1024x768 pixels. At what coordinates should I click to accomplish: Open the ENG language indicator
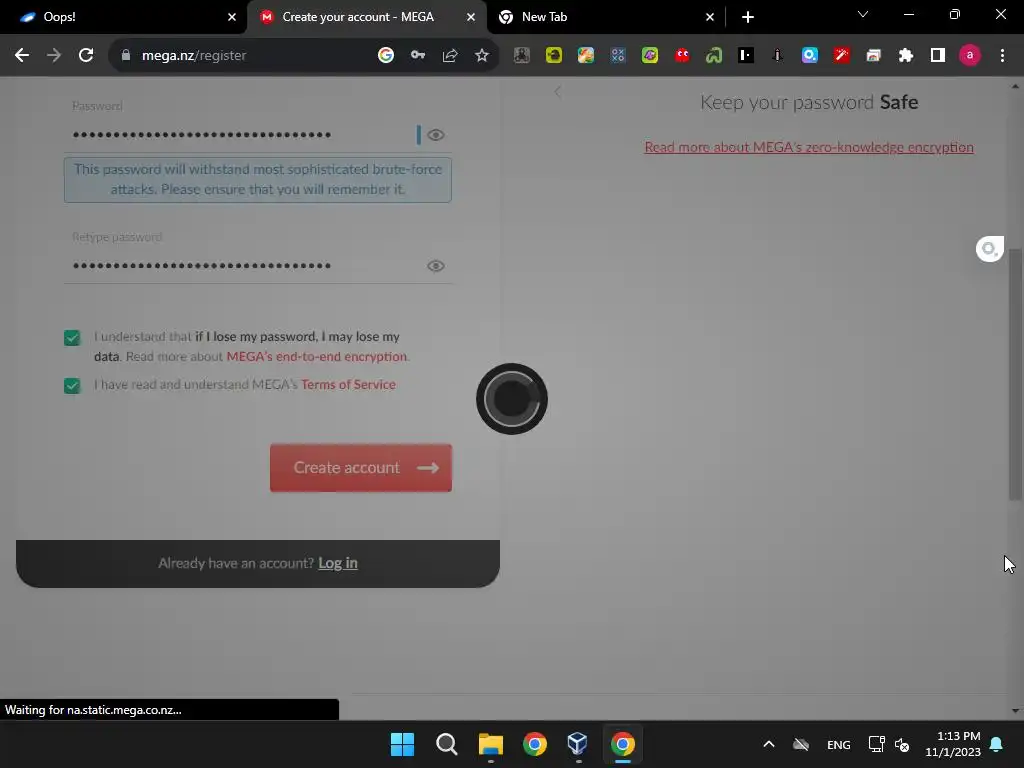[839, 744]
